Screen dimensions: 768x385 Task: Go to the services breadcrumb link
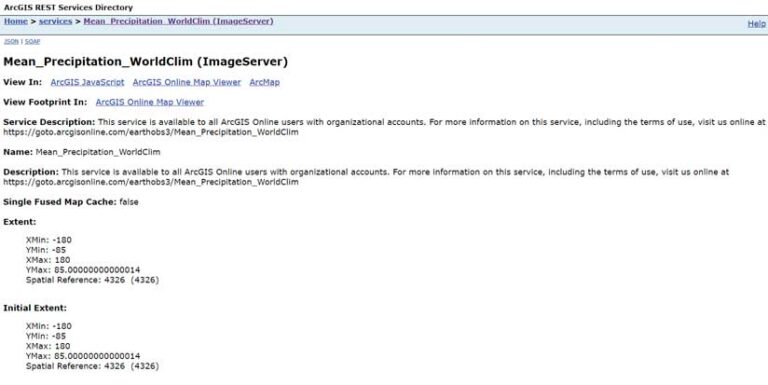55,22
